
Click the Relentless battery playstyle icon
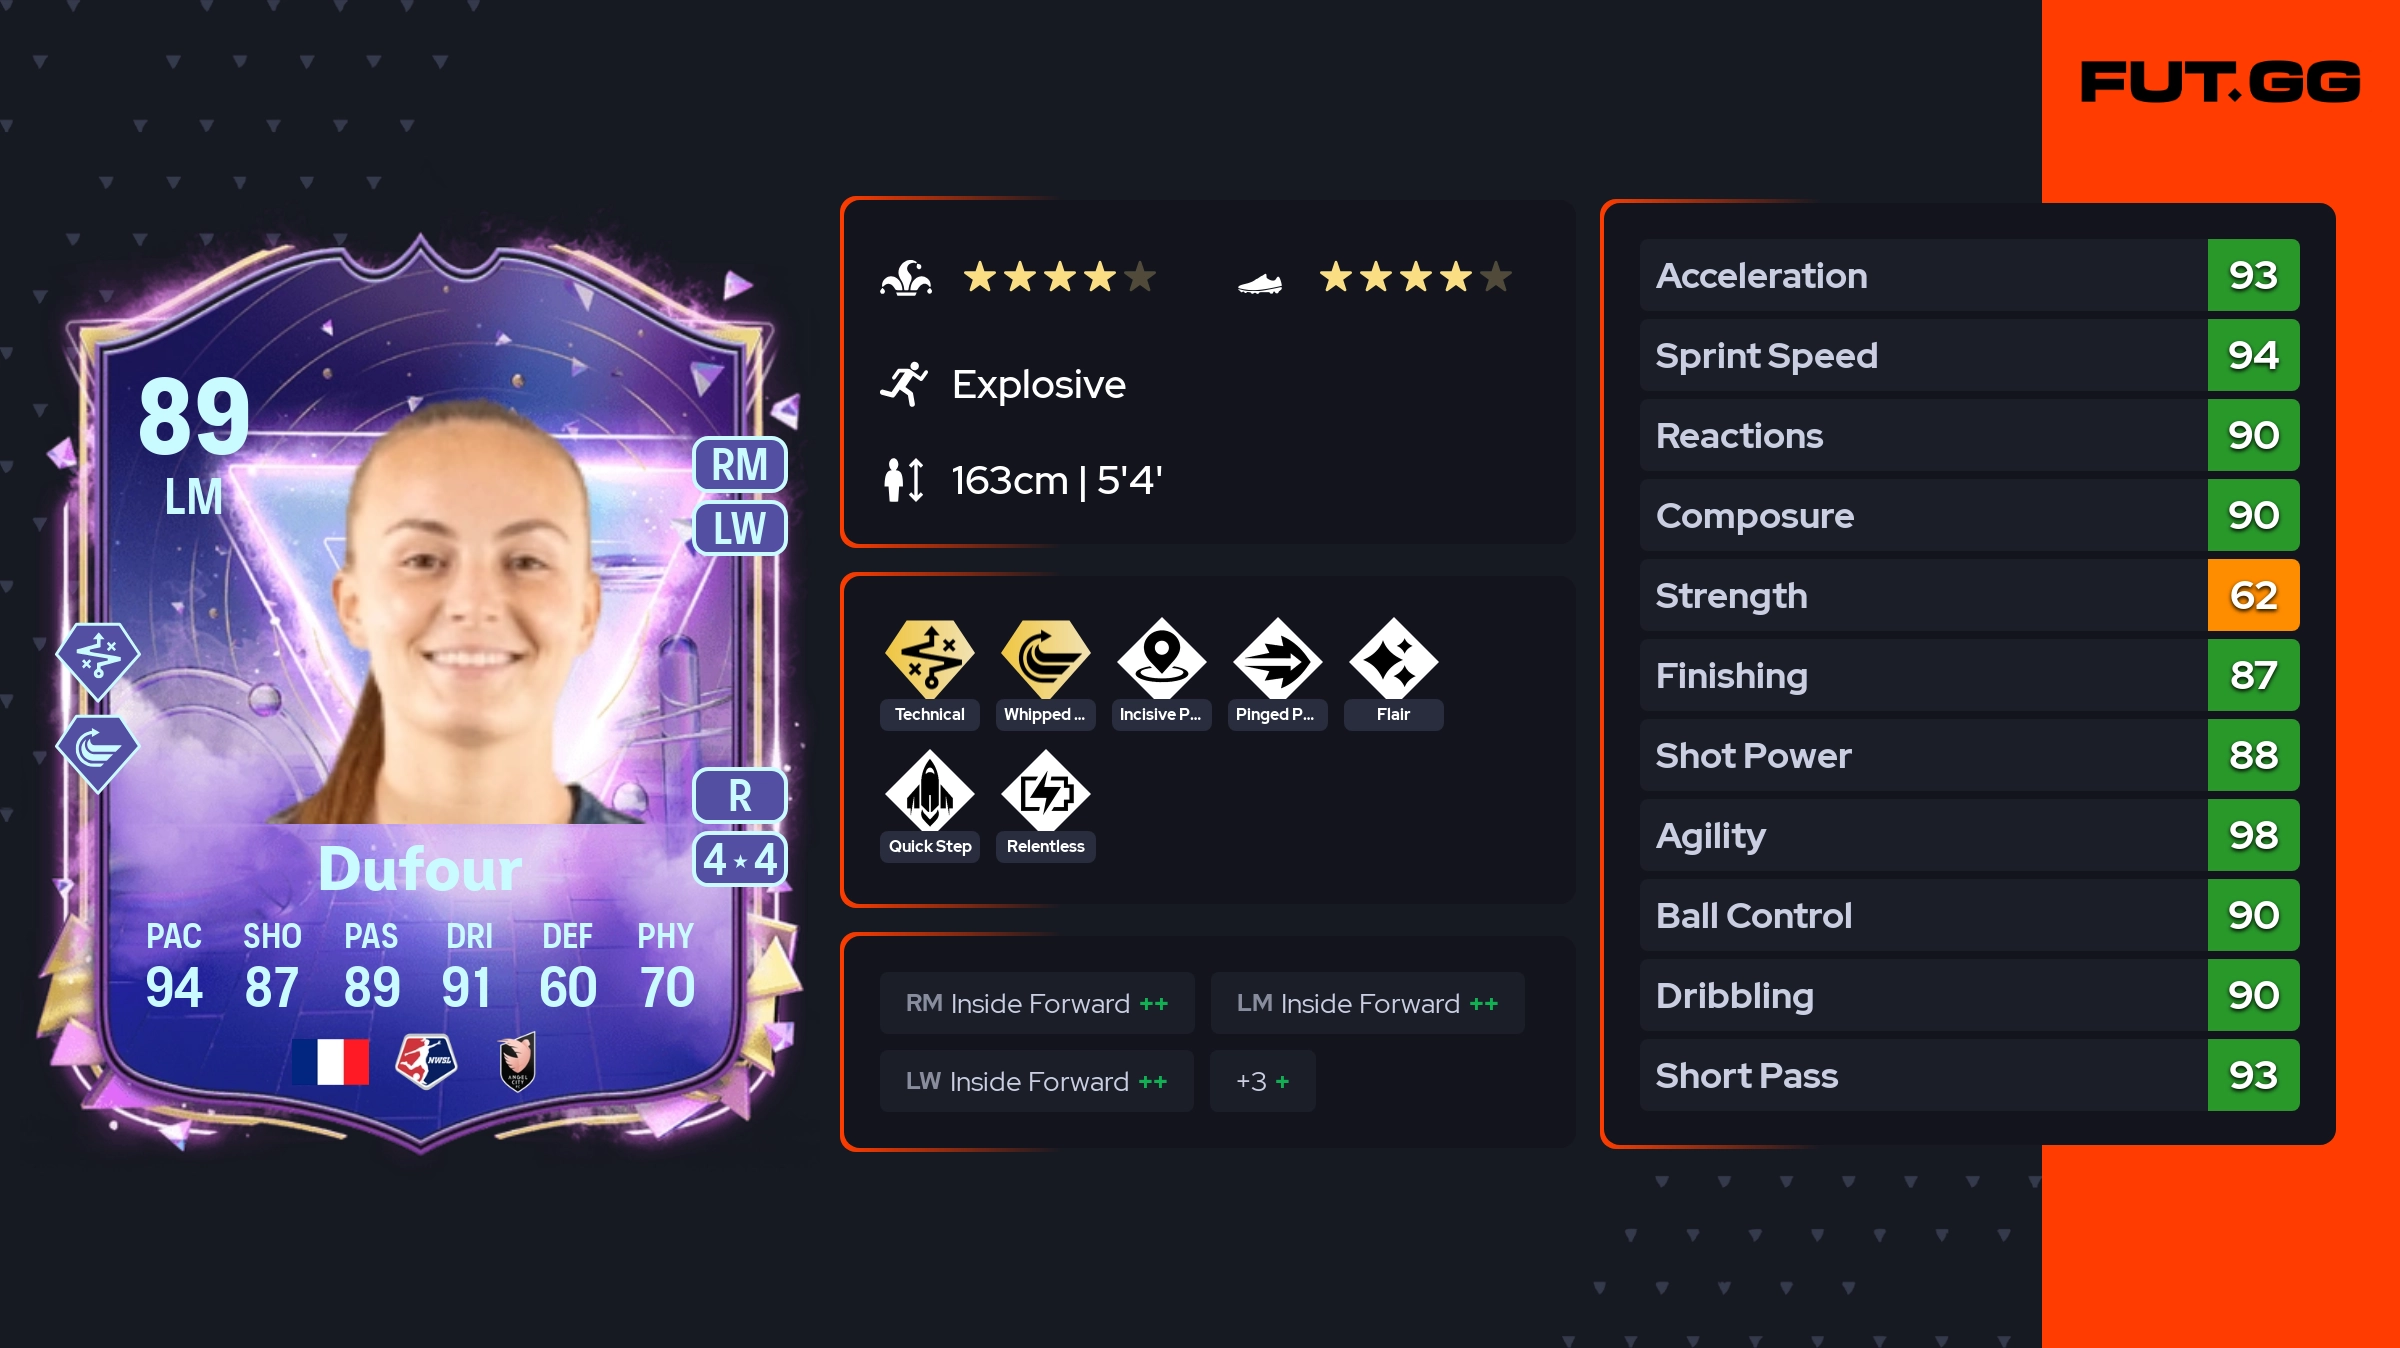pyautogui.click(x=1045, y=791)
